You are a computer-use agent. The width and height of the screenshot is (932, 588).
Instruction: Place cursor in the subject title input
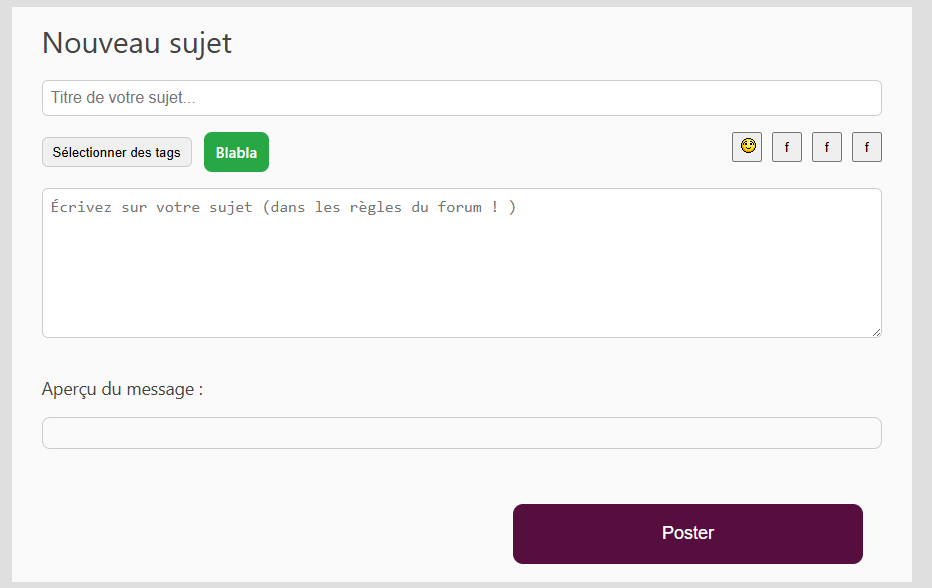pos(461,98)
